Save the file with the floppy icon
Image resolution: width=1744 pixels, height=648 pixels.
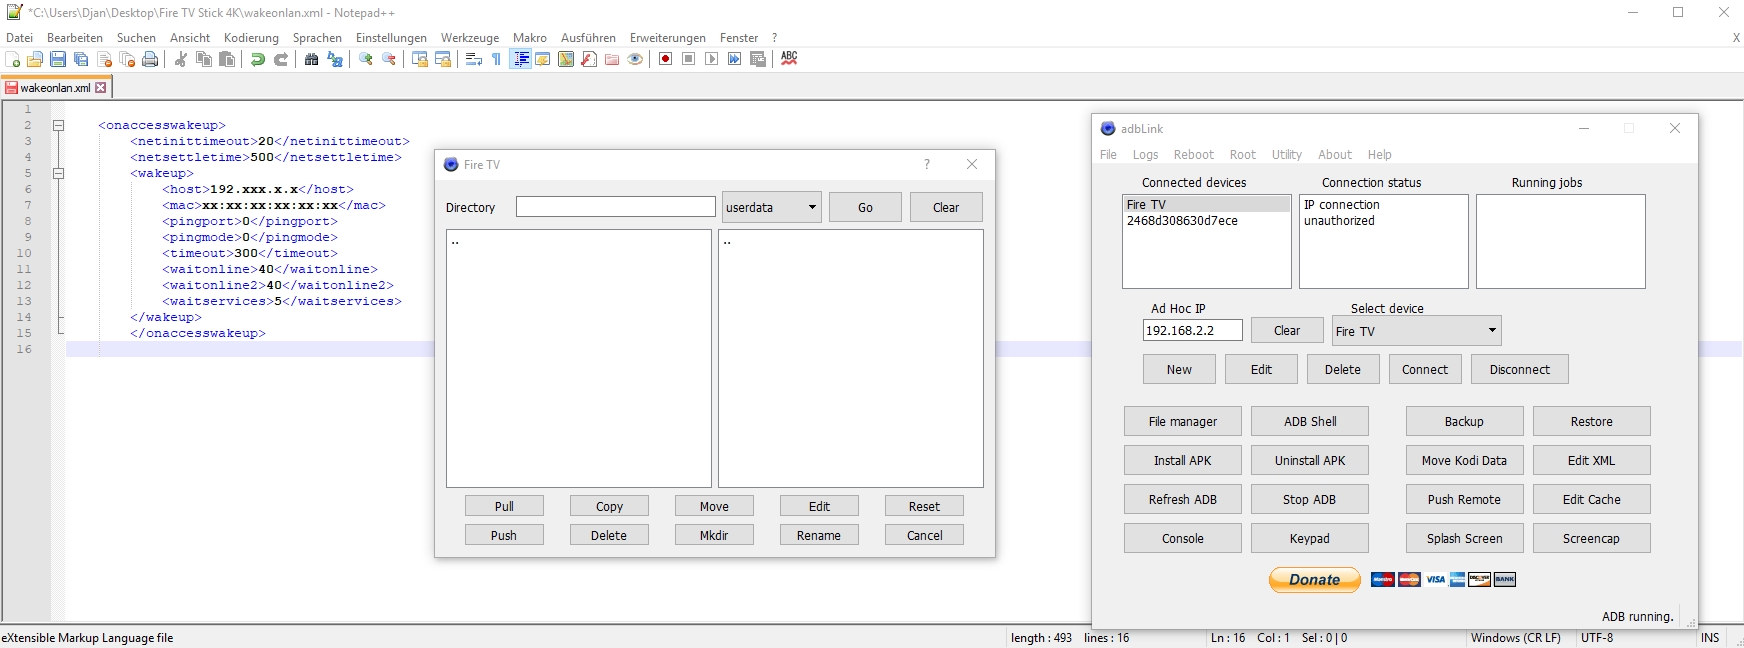58,59
